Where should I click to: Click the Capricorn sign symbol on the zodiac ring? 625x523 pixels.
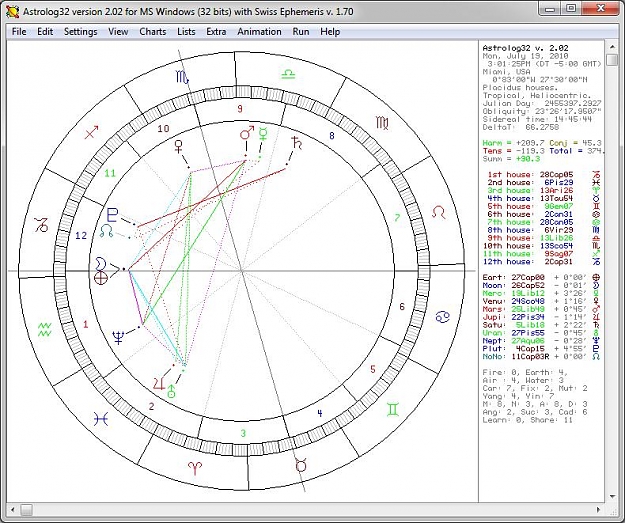pos(41,225)
